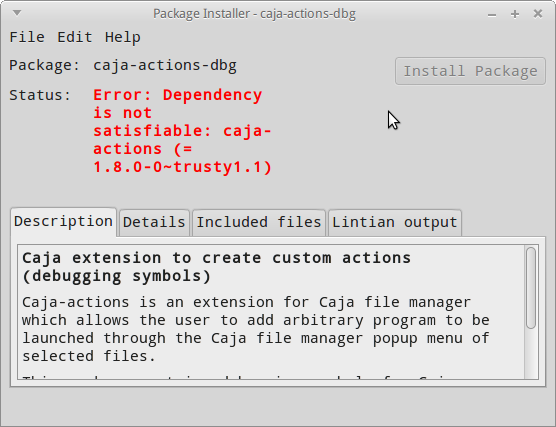Click the 'Caja-actions is an extension' paragraph
Image resolution: width=556 pixels, height=427 pixels.
(x=256, y=329)
